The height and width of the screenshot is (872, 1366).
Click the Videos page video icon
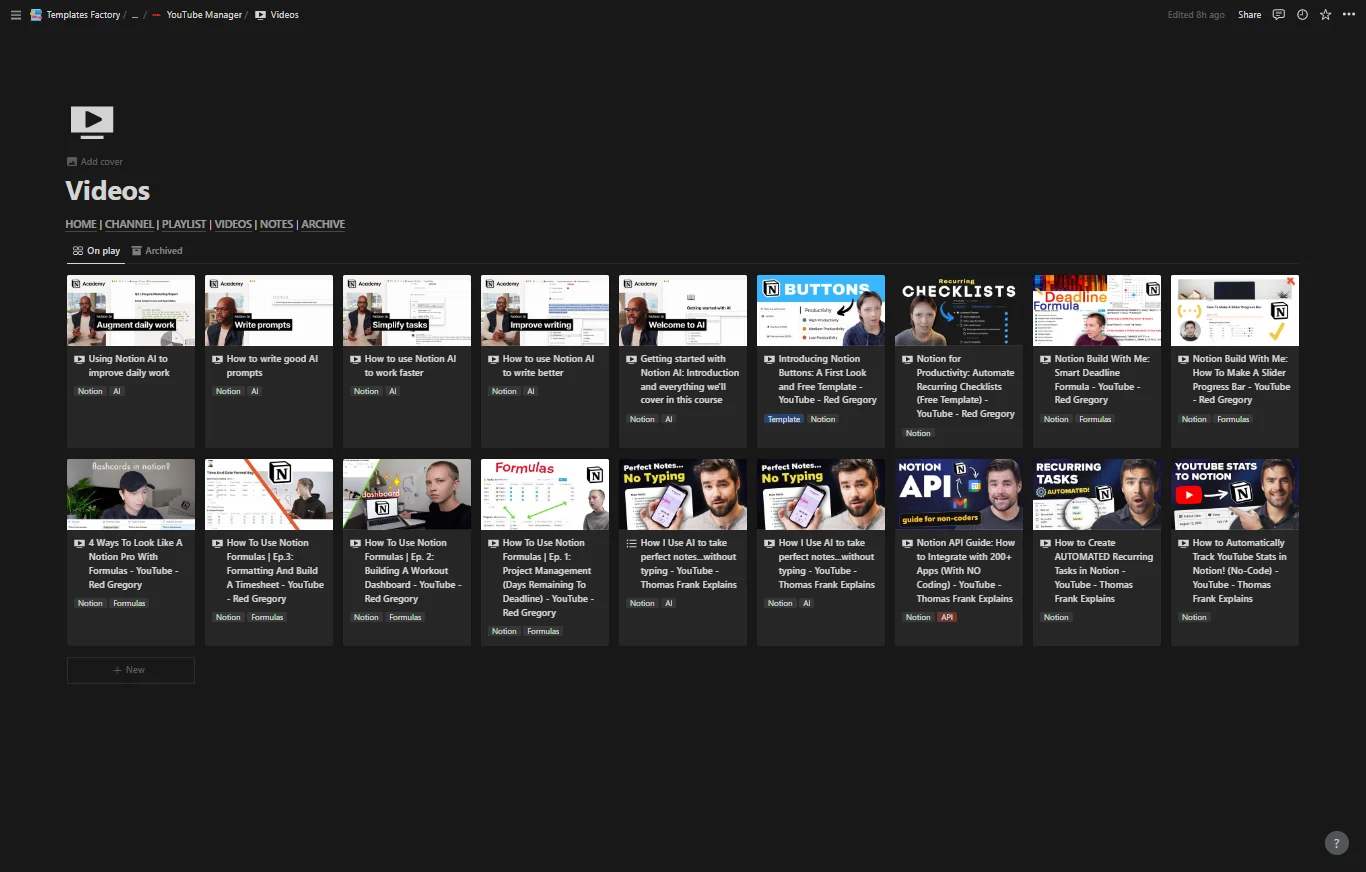coord(92,122)
